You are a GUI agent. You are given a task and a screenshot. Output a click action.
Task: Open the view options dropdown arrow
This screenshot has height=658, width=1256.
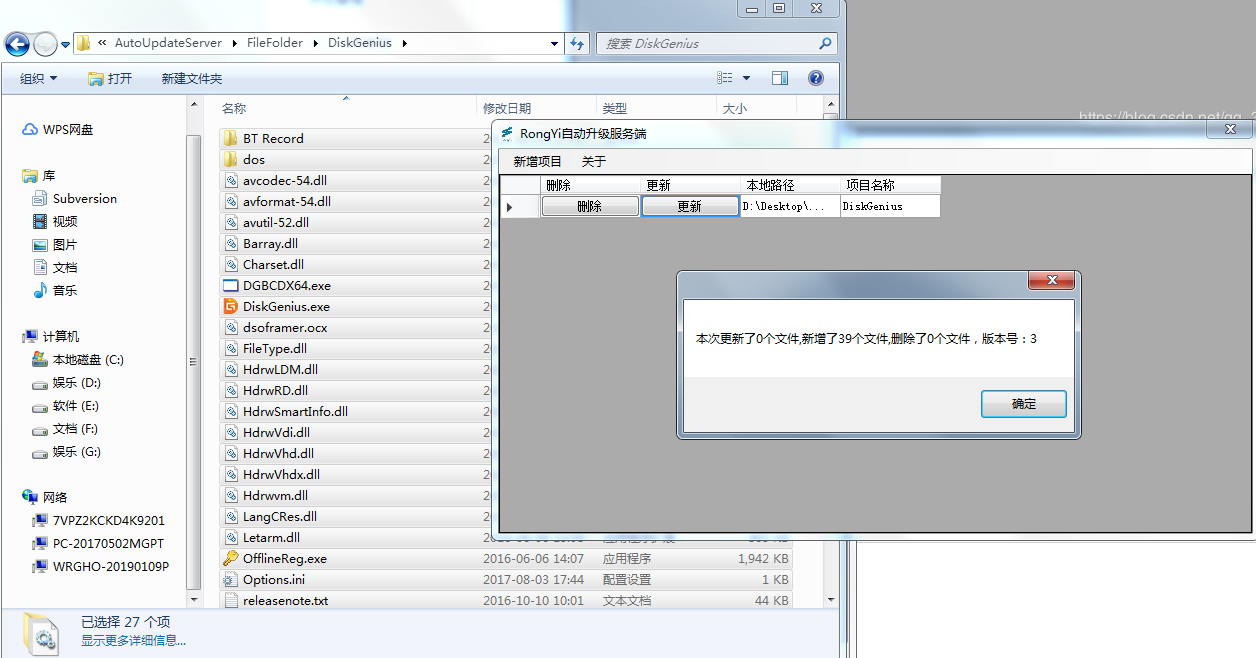click(746, 78)
